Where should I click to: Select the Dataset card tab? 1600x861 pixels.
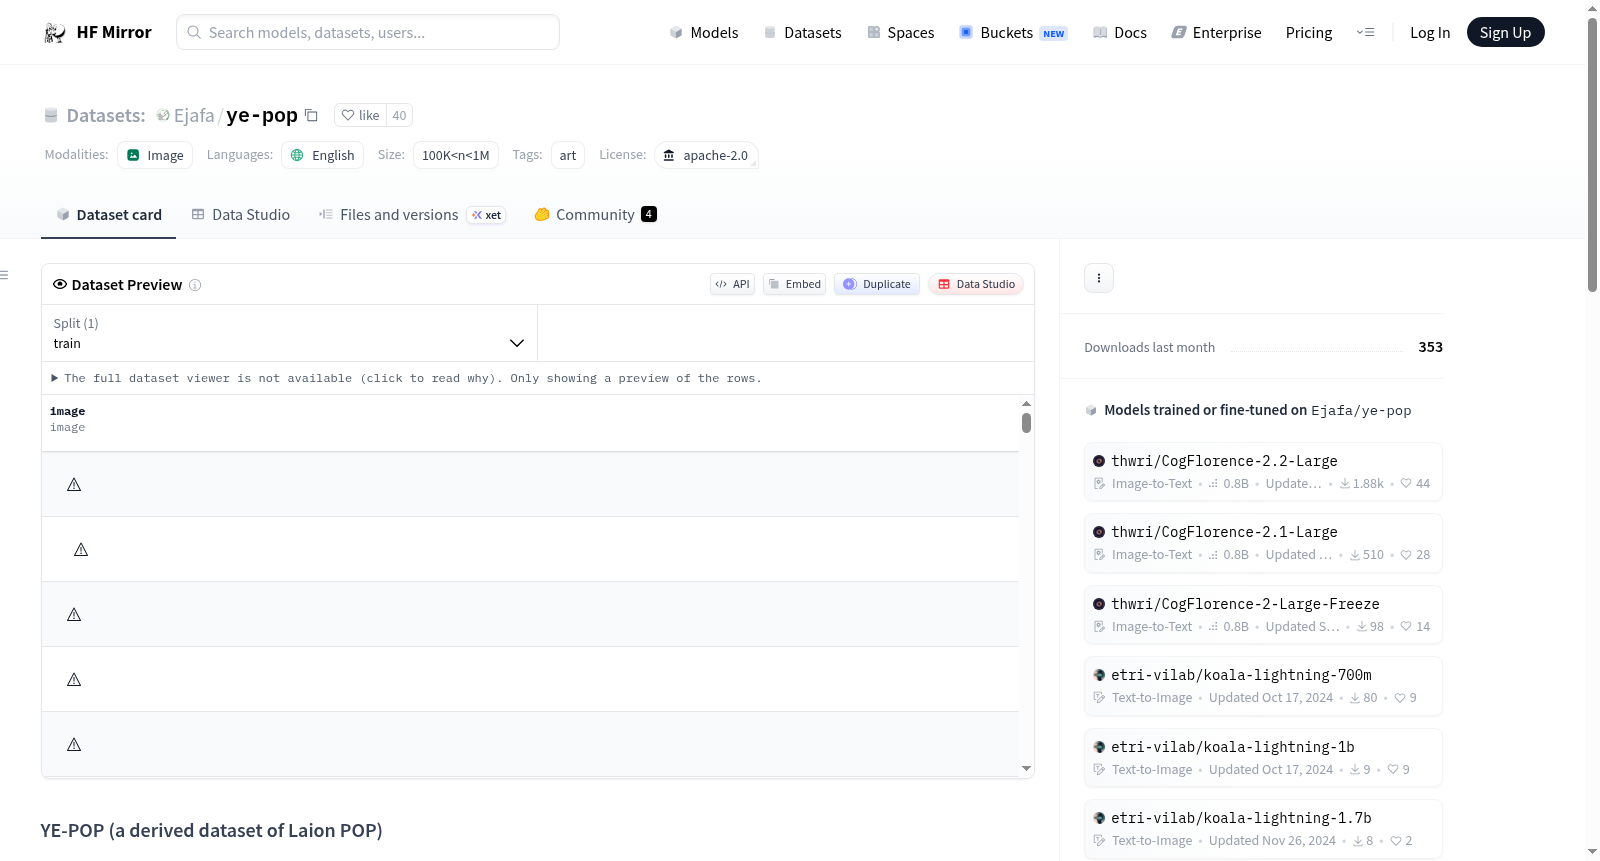pos(109,215)
